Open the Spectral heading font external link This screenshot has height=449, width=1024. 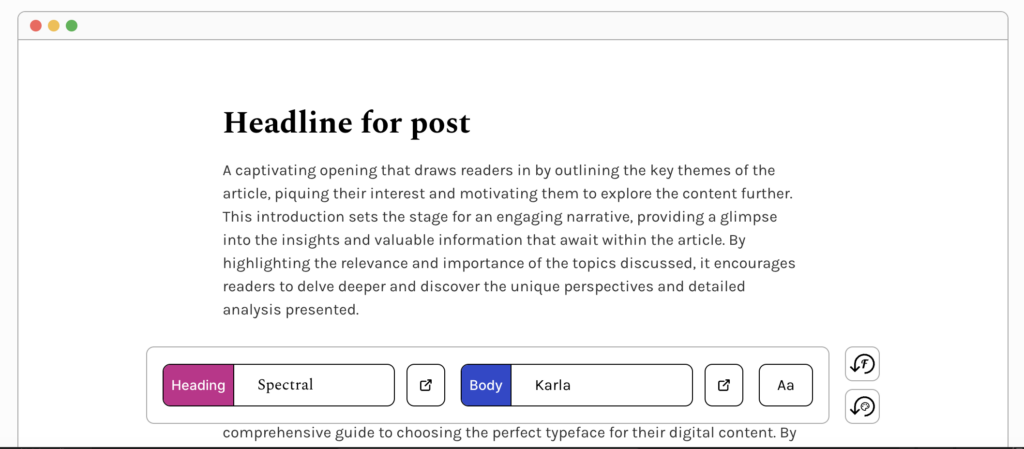pos(426,385)
